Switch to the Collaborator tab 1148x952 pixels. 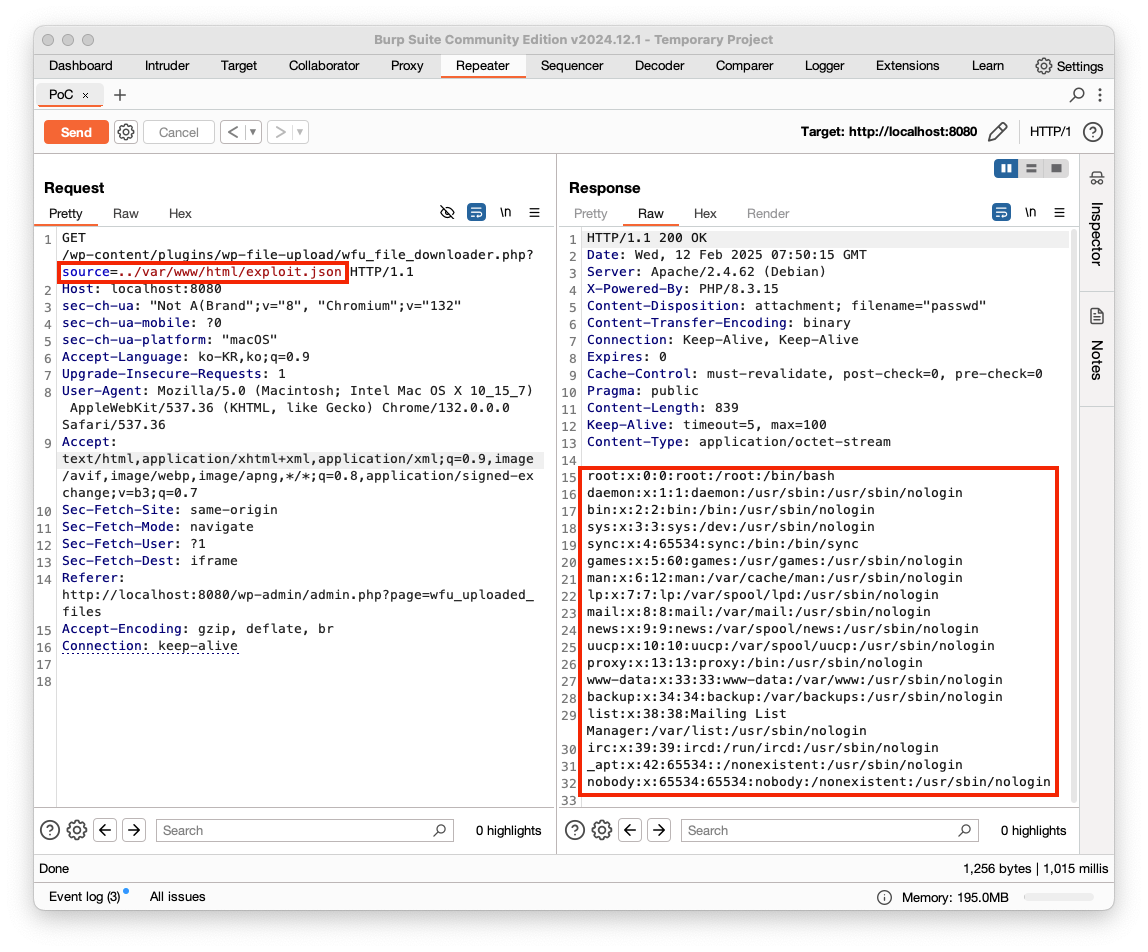[324, 65]
